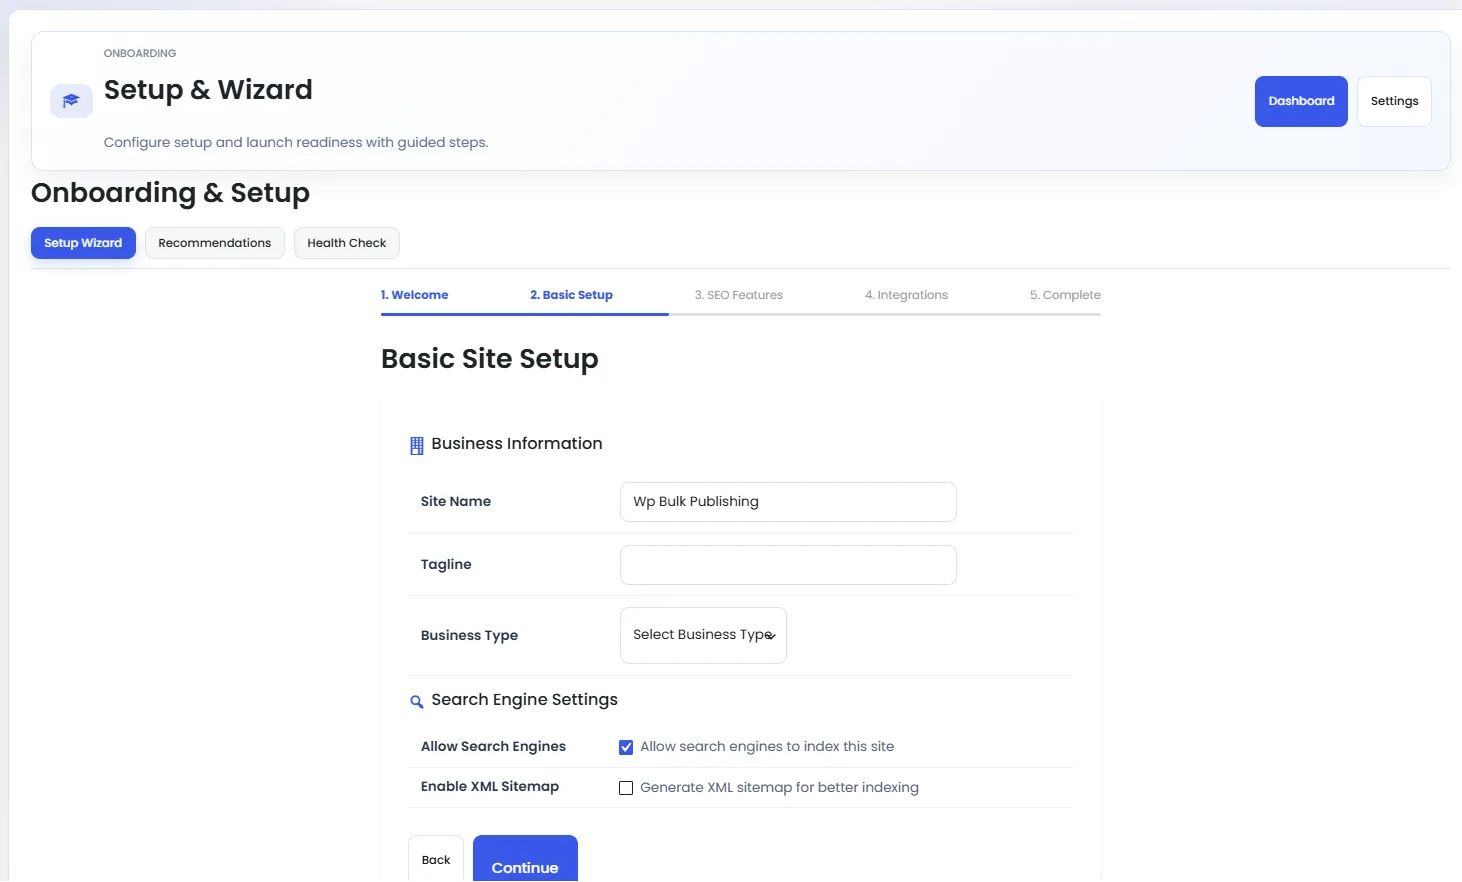Click the Onboarding & Setup heading
The height and width of the screenshot is (882, 1462).
tap(170, 193)
